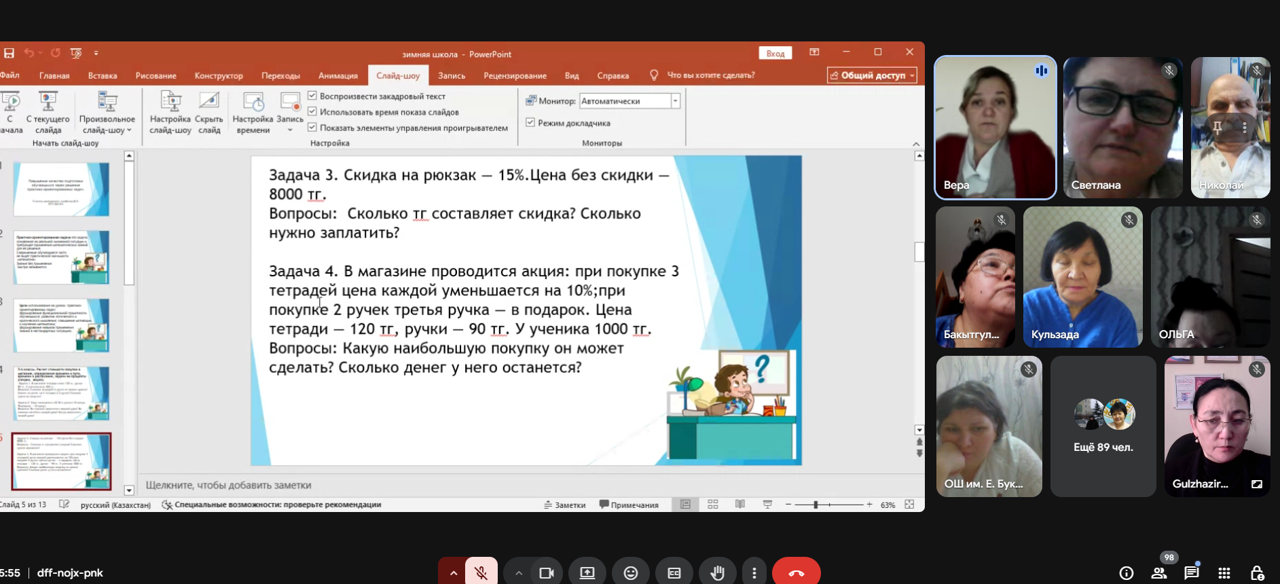Click the 'Общий доступ' share button
Viewport: 1280px width, 584px height.
tap(872, 75)
